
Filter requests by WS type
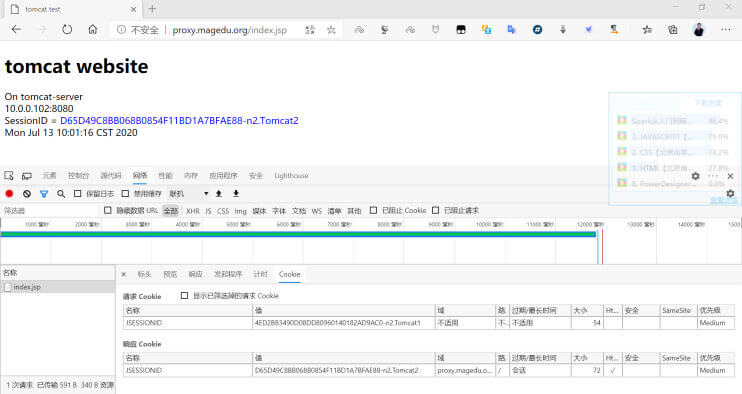pos(317,211)
